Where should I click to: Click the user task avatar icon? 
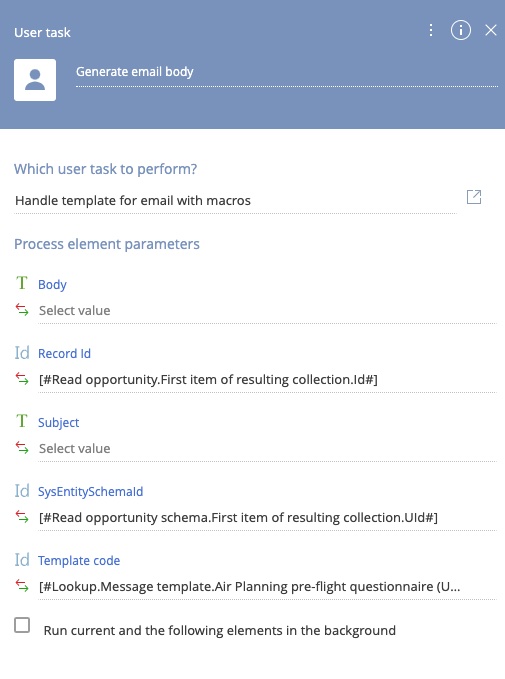[x=35, y=80]
